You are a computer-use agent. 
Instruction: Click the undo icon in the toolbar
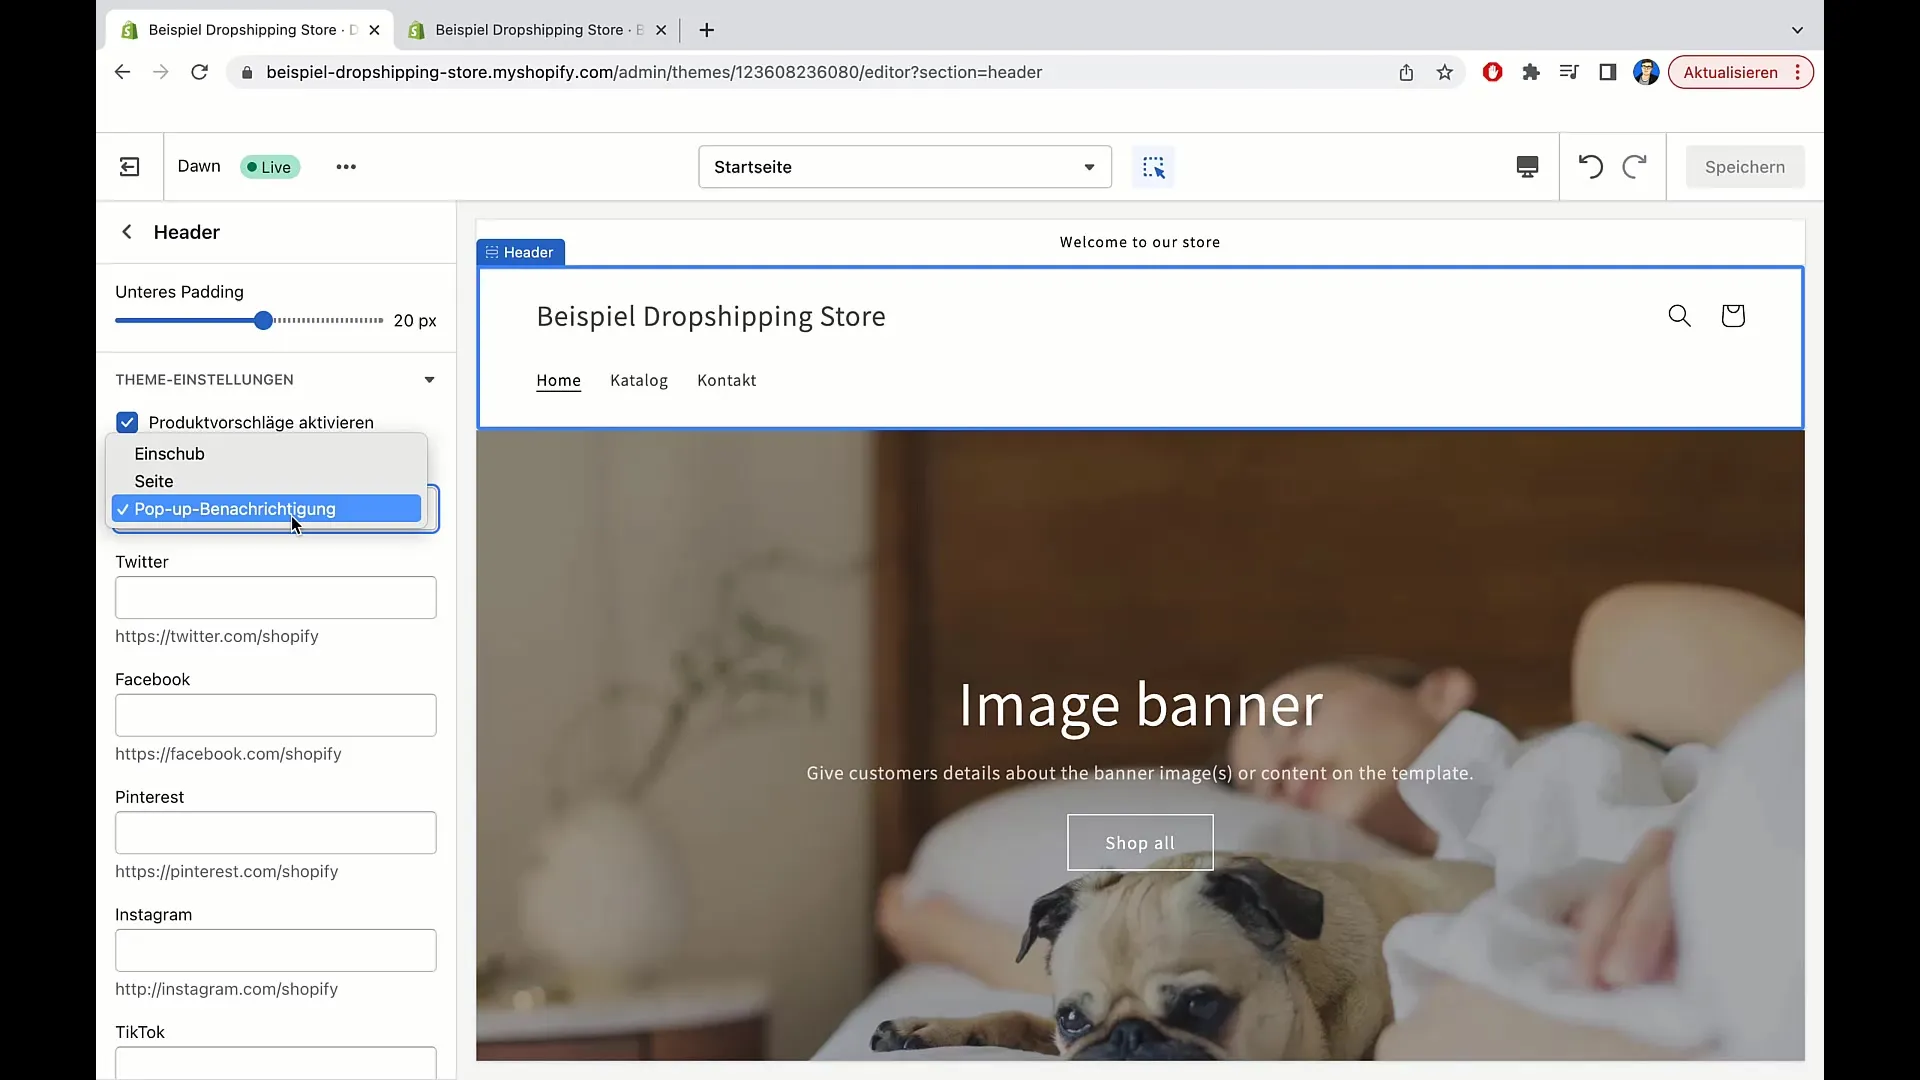pyautogui.click(x=1590, y=166)
